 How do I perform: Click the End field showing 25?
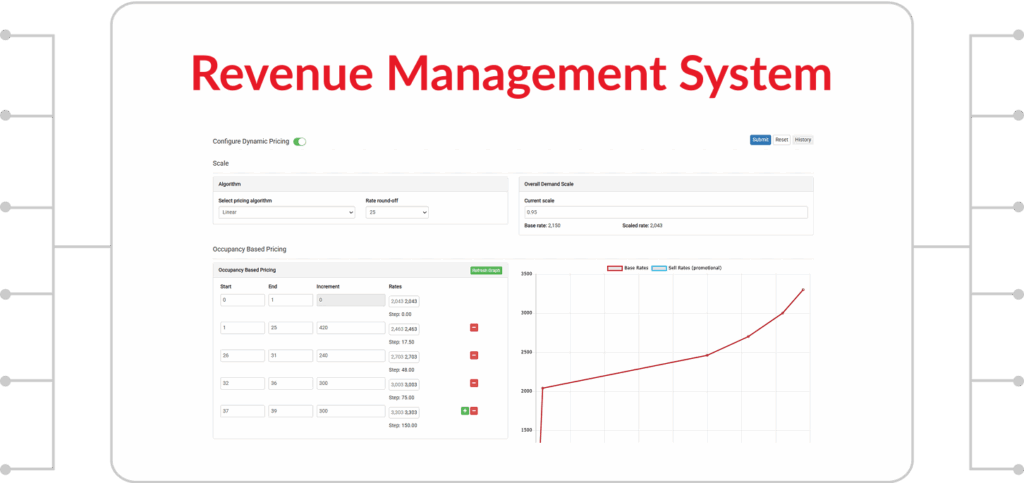point(288,328)
